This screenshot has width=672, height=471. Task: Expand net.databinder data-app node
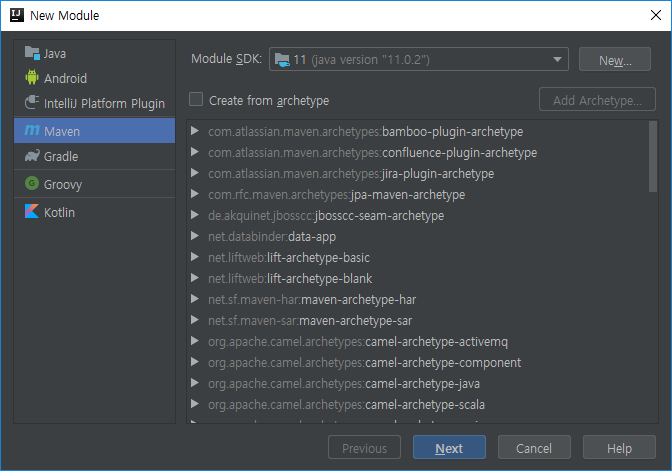[x=195, y=236]
